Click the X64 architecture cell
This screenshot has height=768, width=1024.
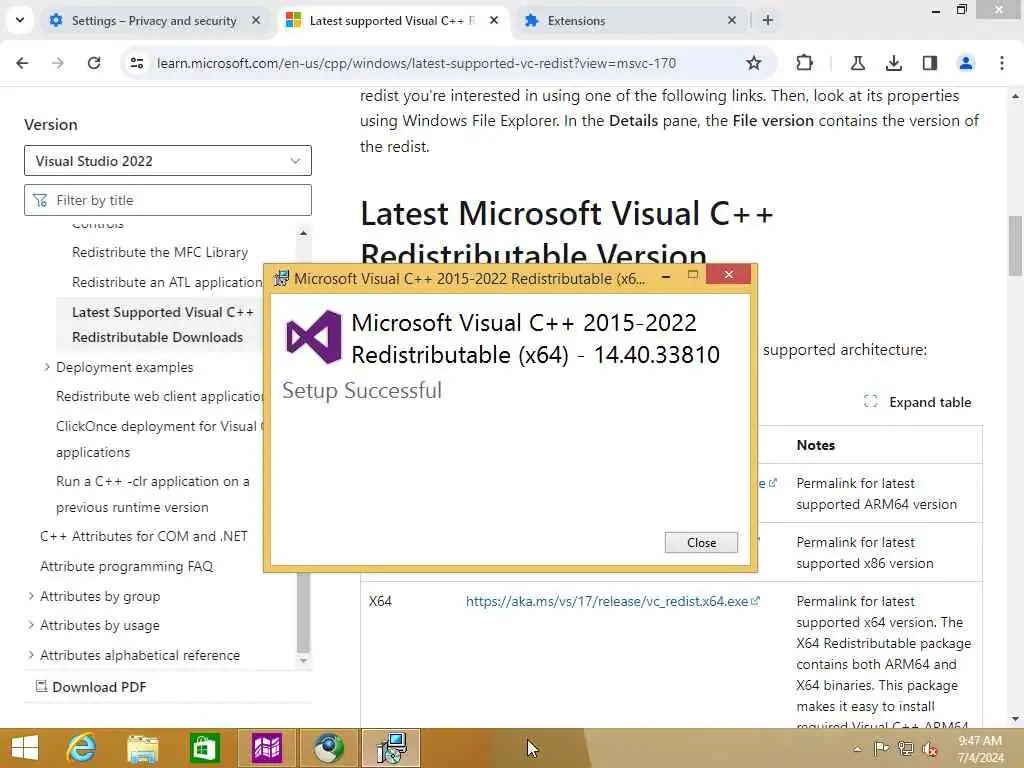tap(380, 601)
